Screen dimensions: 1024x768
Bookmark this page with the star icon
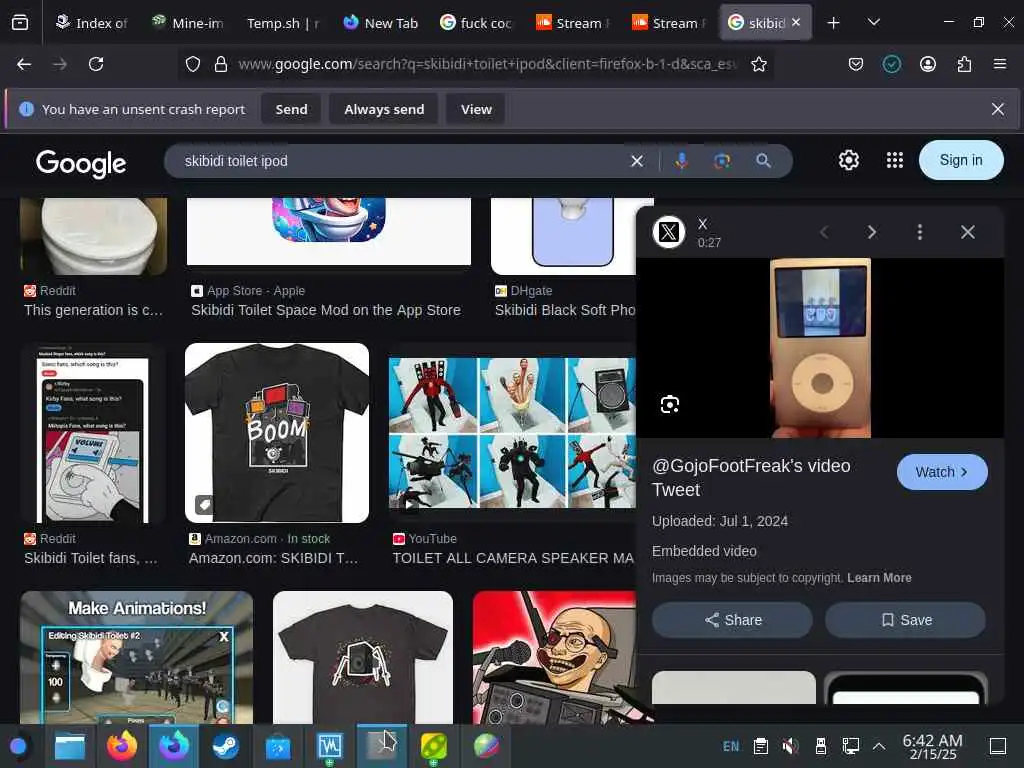758,64
